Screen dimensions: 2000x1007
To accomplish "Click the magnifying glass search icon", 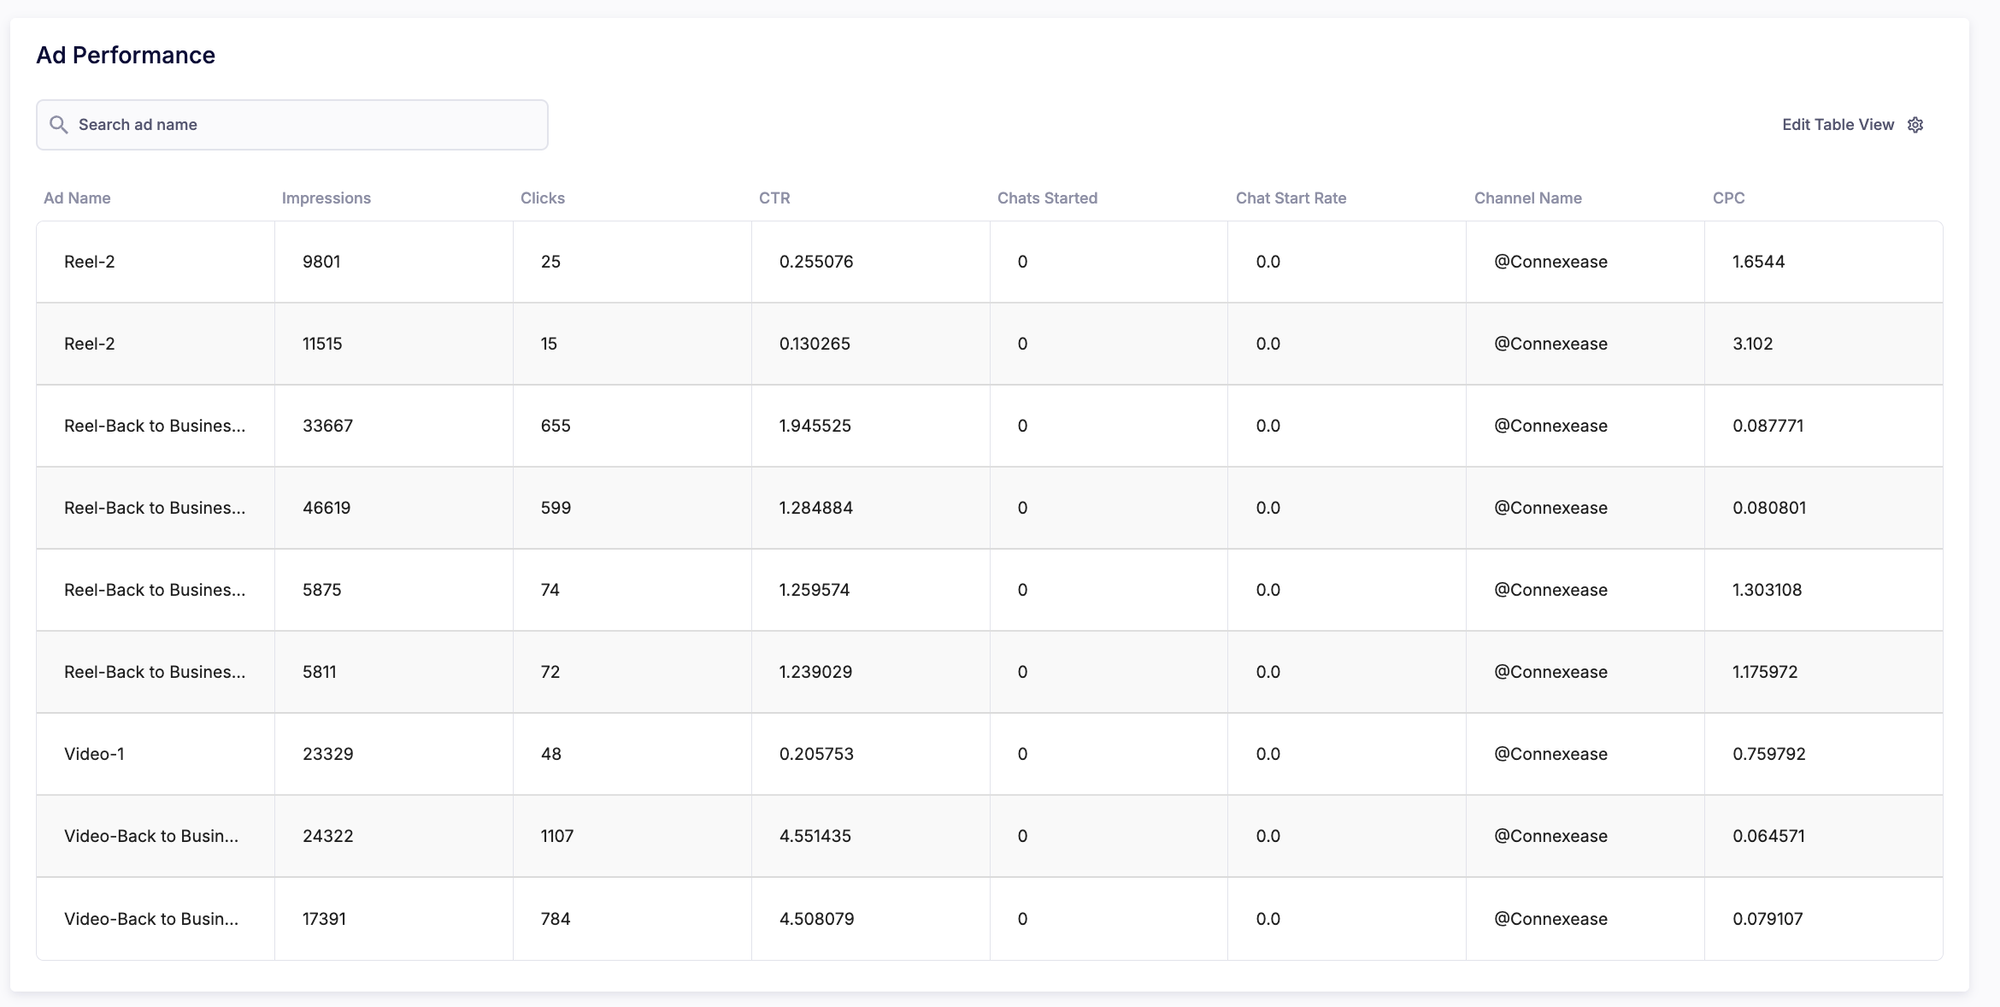I will click(x=59, y=125).
